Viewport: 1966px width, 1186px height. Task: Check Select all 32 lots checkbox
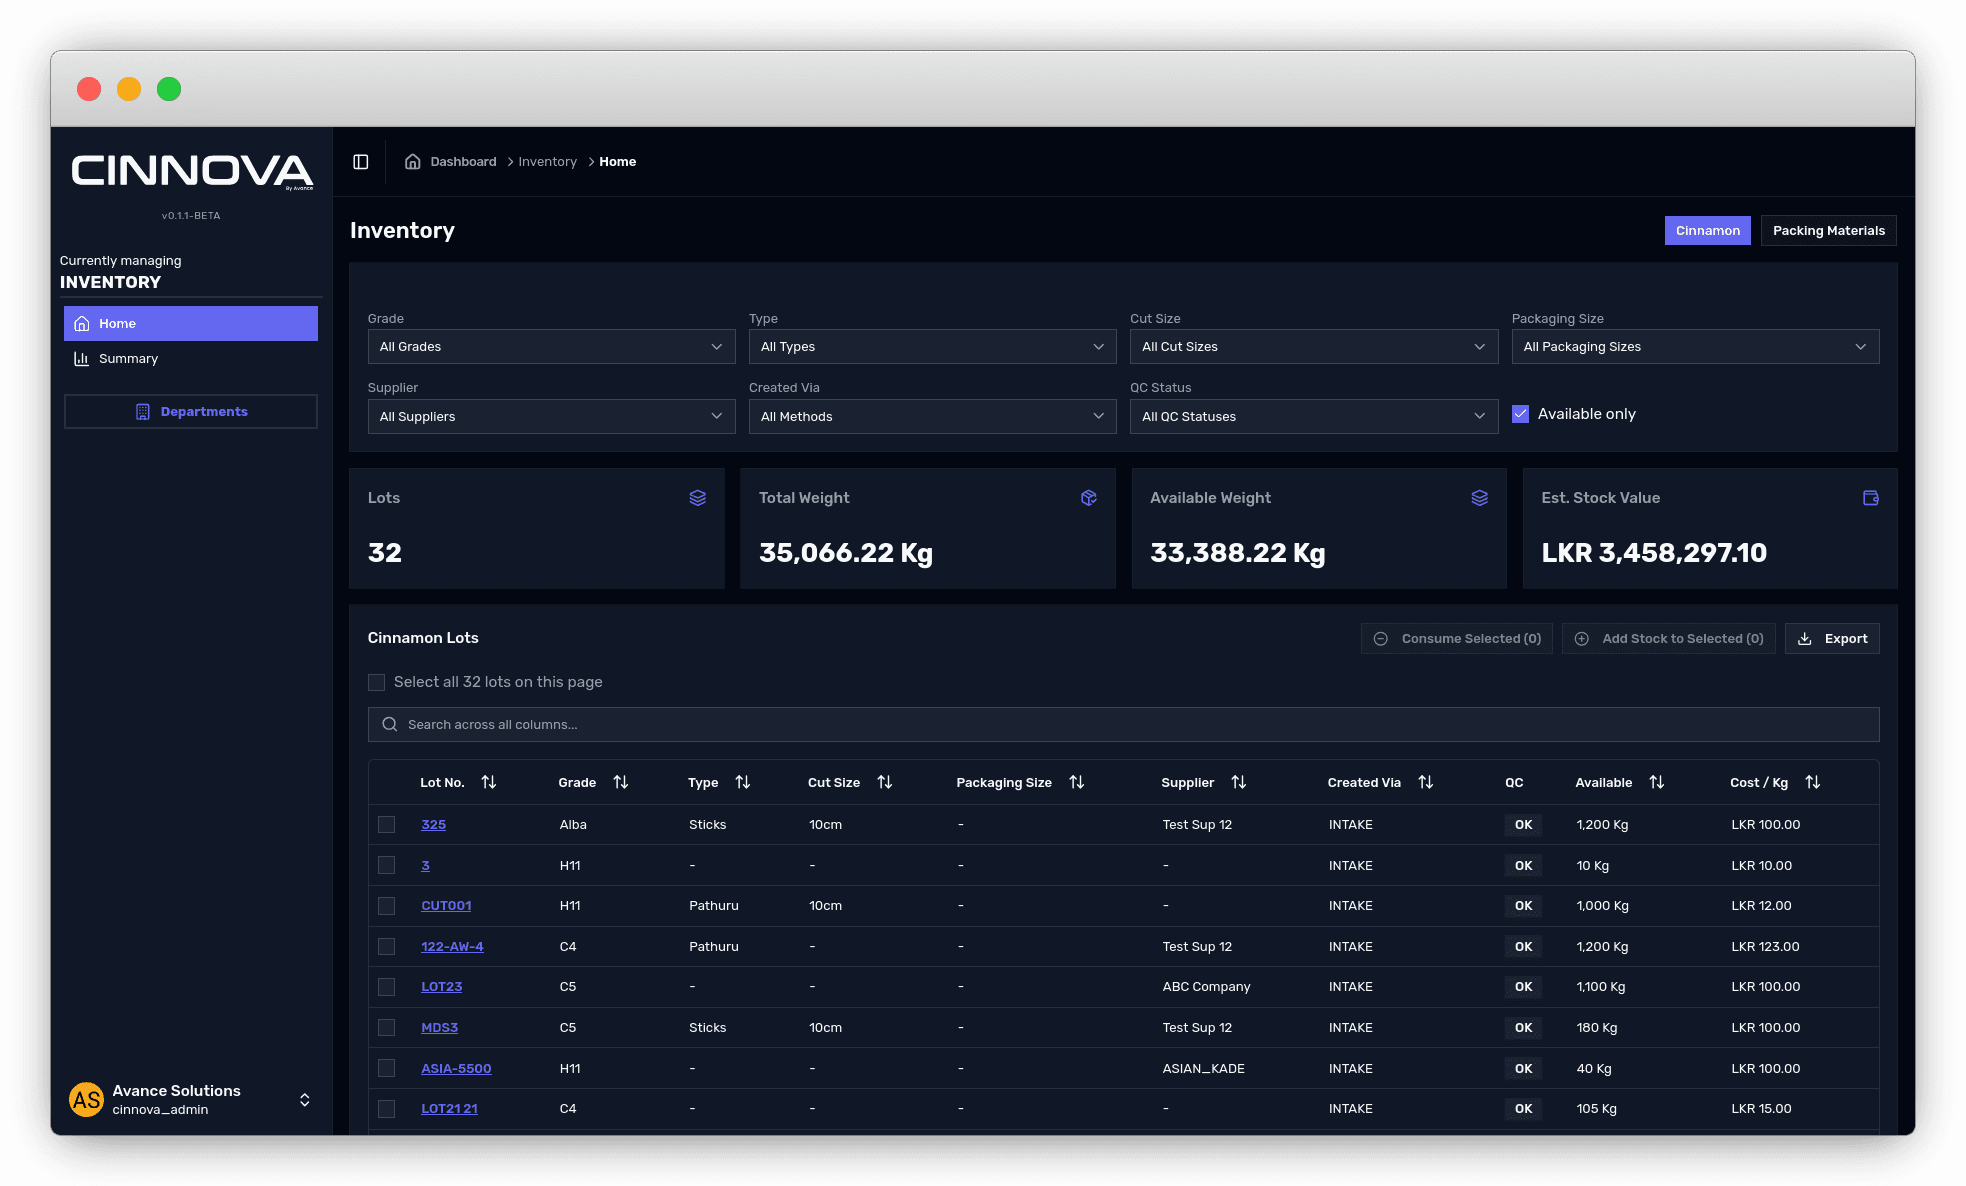(376, 682)
